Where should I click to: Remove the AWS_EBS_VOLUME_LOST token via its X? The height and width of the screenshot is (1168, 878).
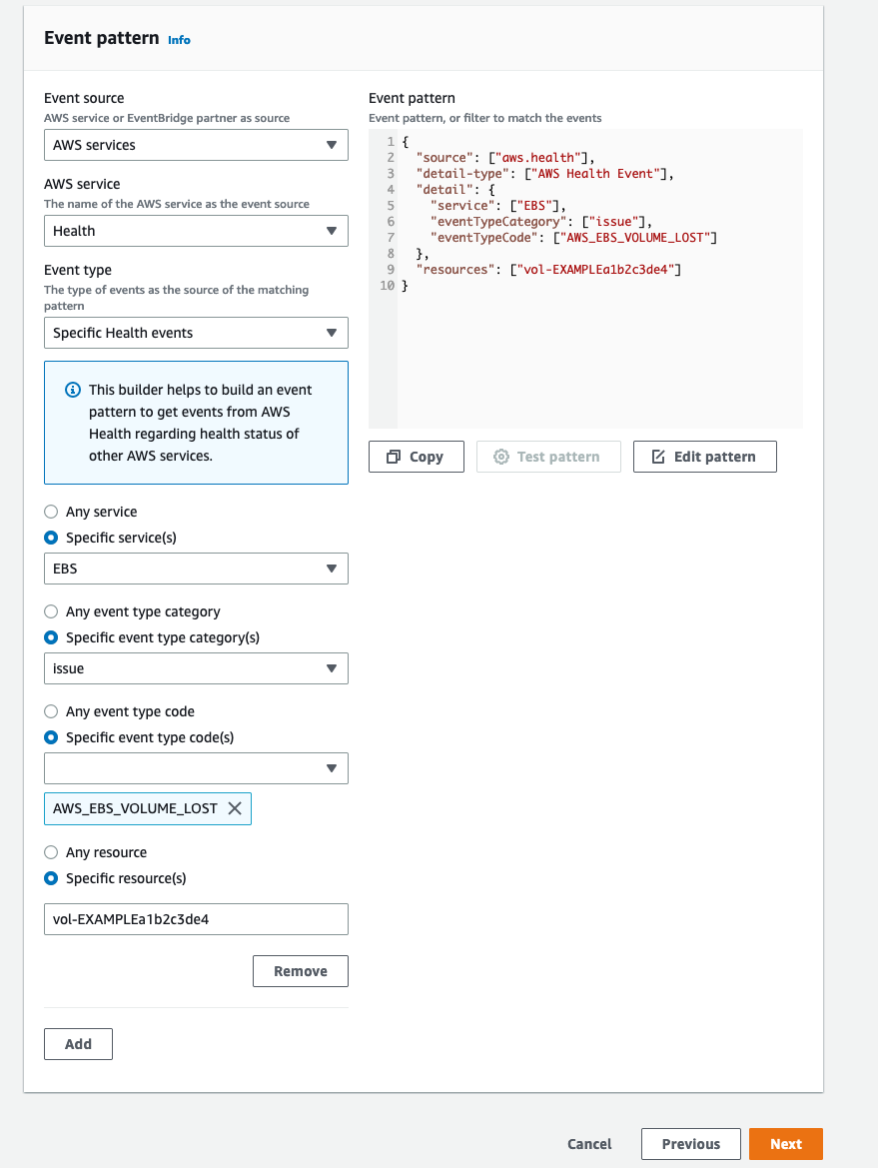233,808
